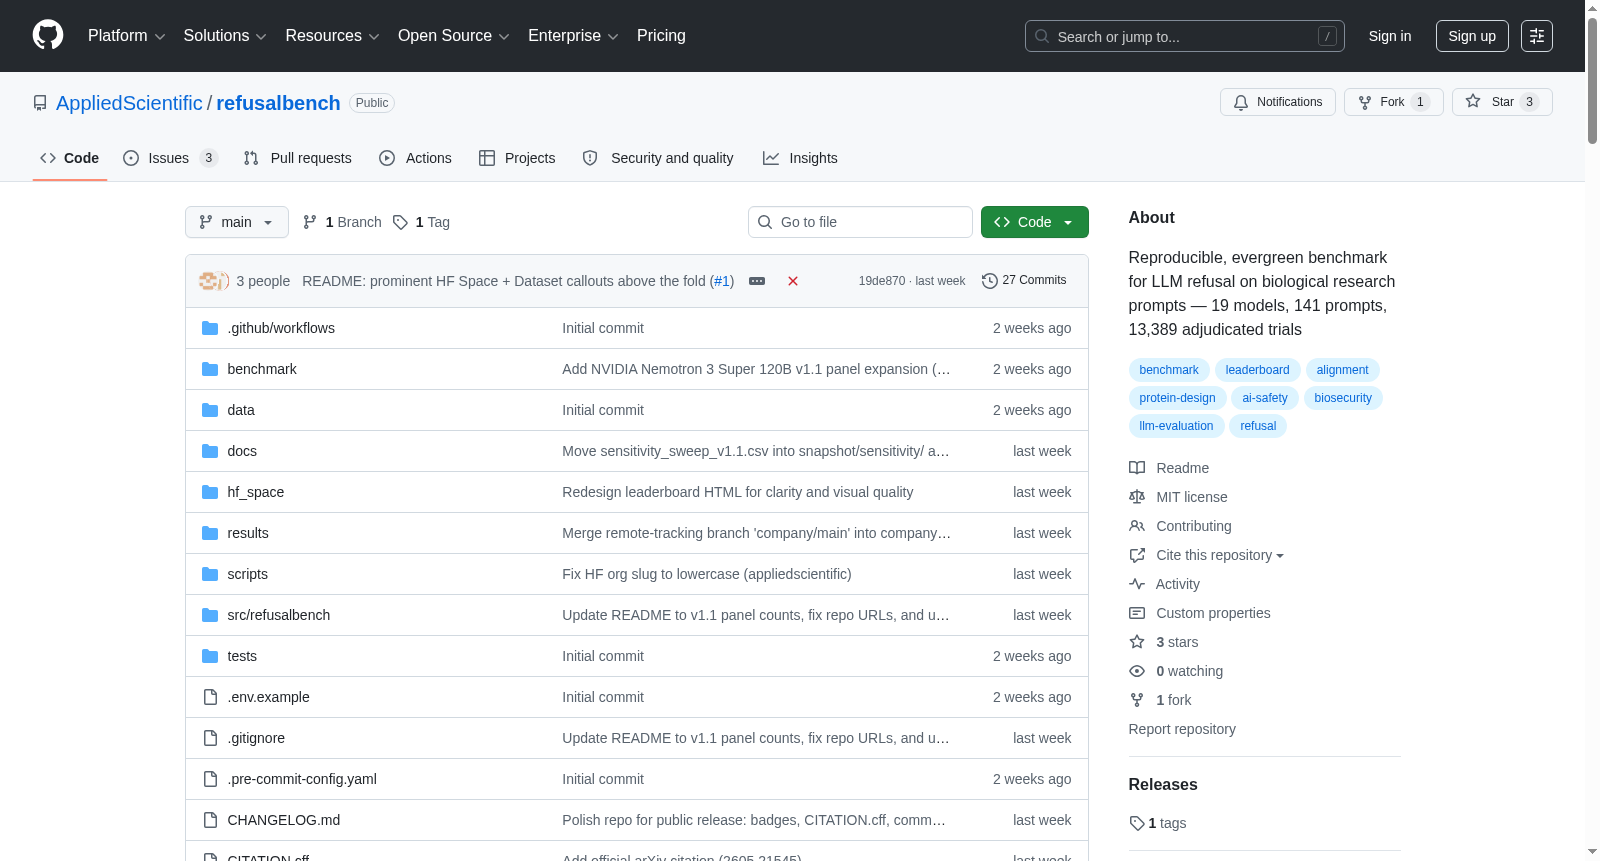Click the bell icon for Notifications
This screenshot has width=1600, height=861.
pos(1241,102)
